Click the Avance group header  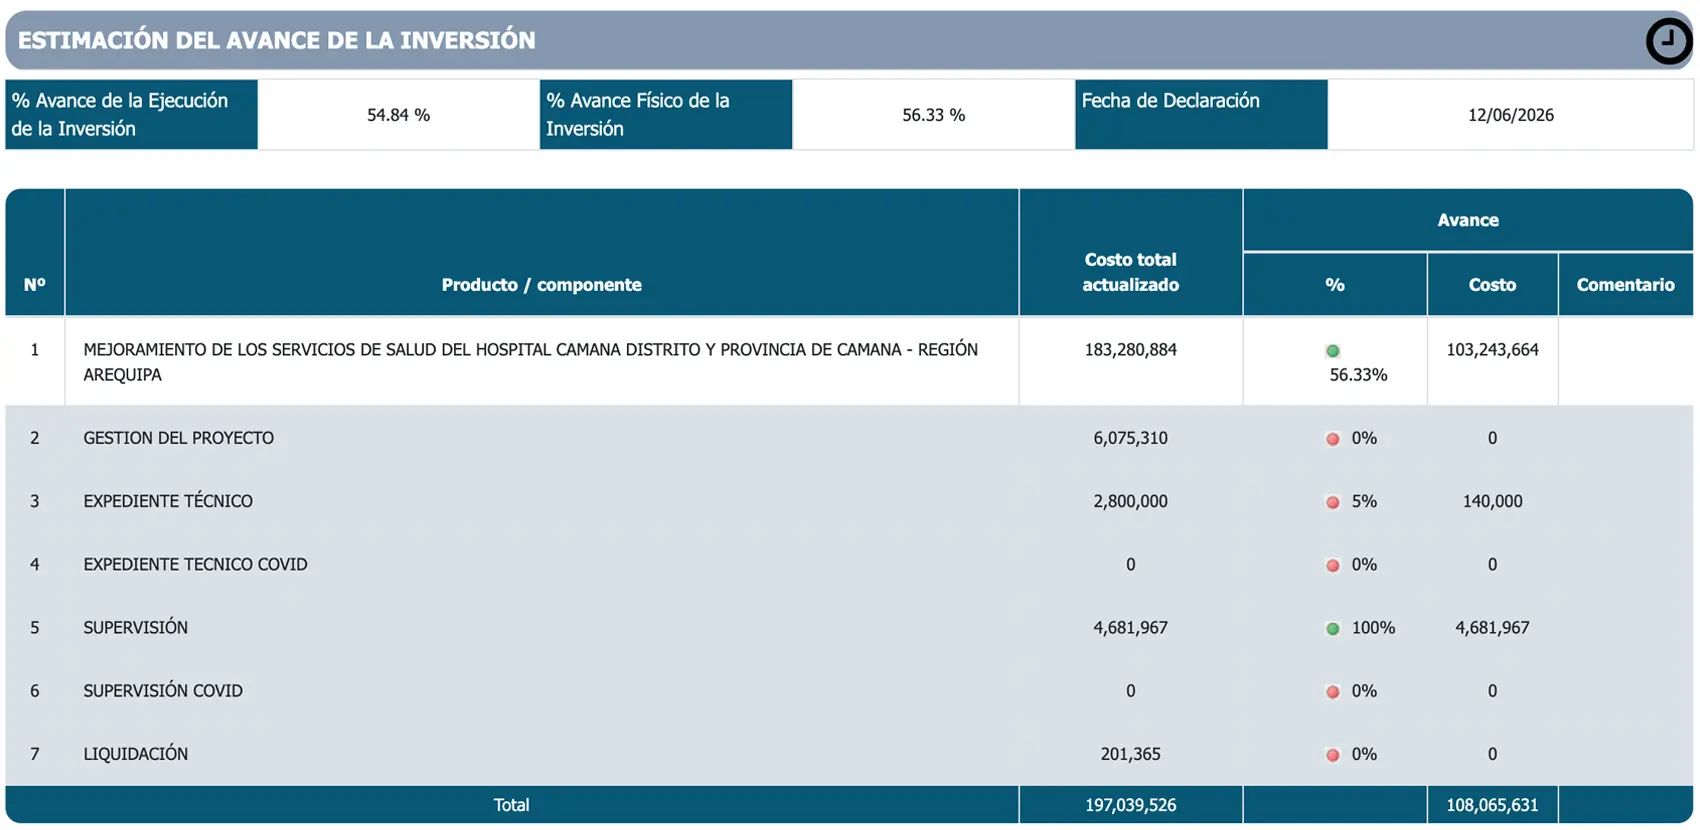(x=1468, y=220)
